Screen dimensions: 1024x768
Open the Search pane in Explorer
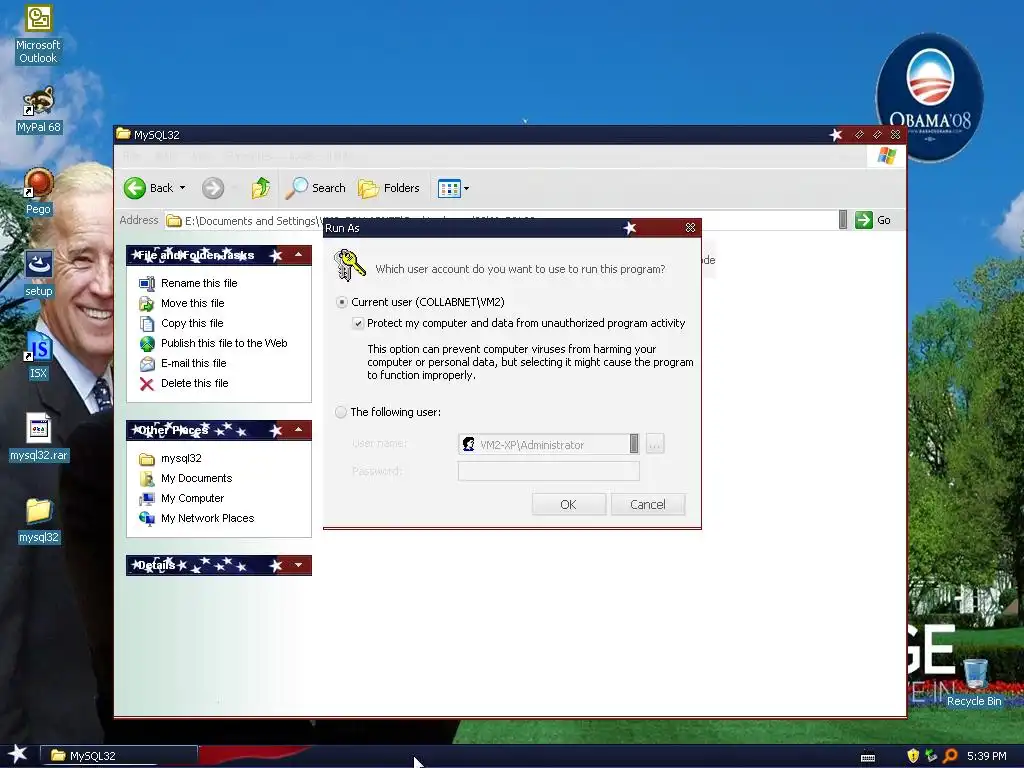[317, 188]
